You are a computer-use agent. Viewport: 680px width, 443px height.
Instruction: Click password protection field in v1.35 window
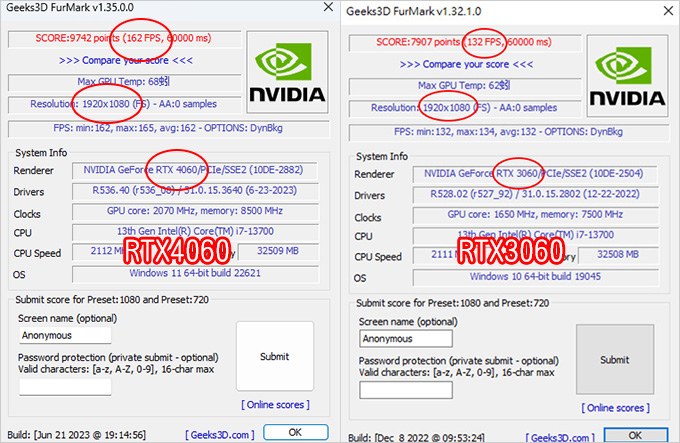(x=65, y=387)
